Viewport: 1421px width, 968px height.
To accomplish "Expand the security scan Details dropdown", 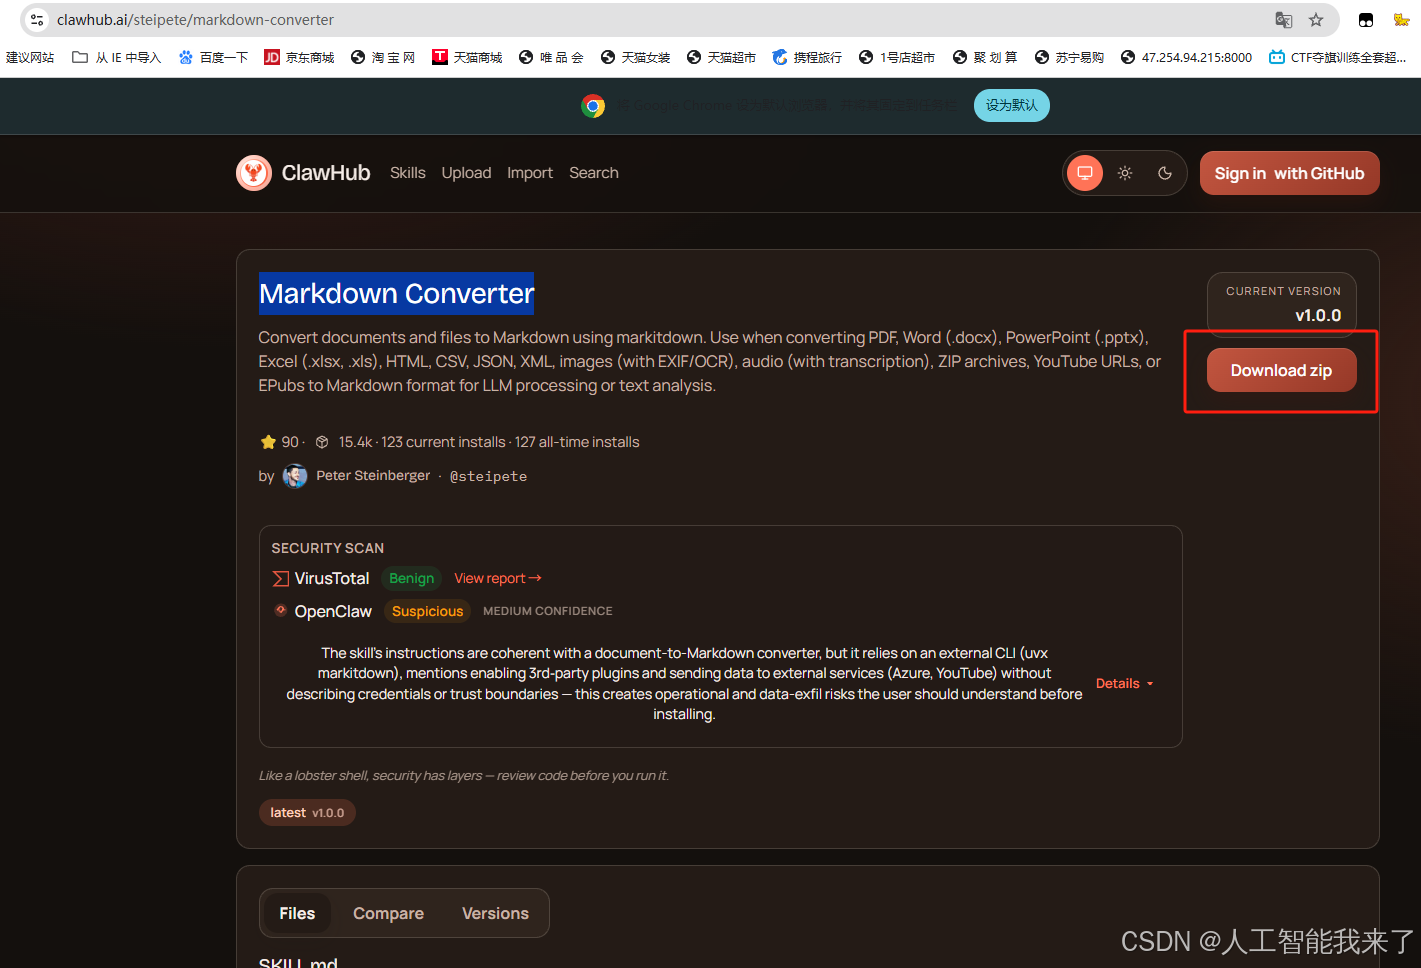I will 1125,684.
